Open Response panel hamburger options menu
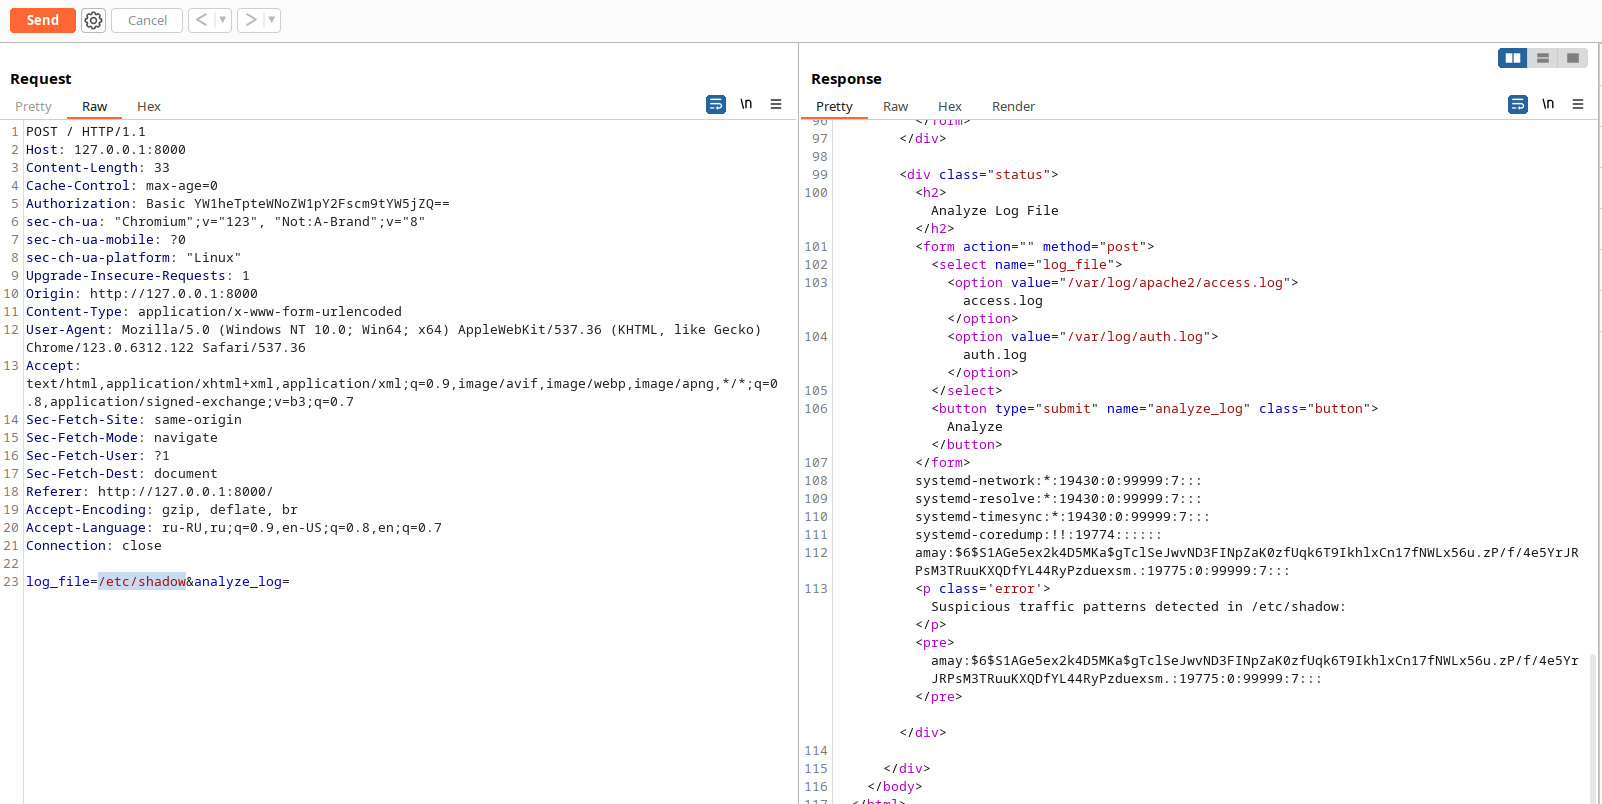The height and width of the screenshot is (804, 1602). (x=1578, y=104)
